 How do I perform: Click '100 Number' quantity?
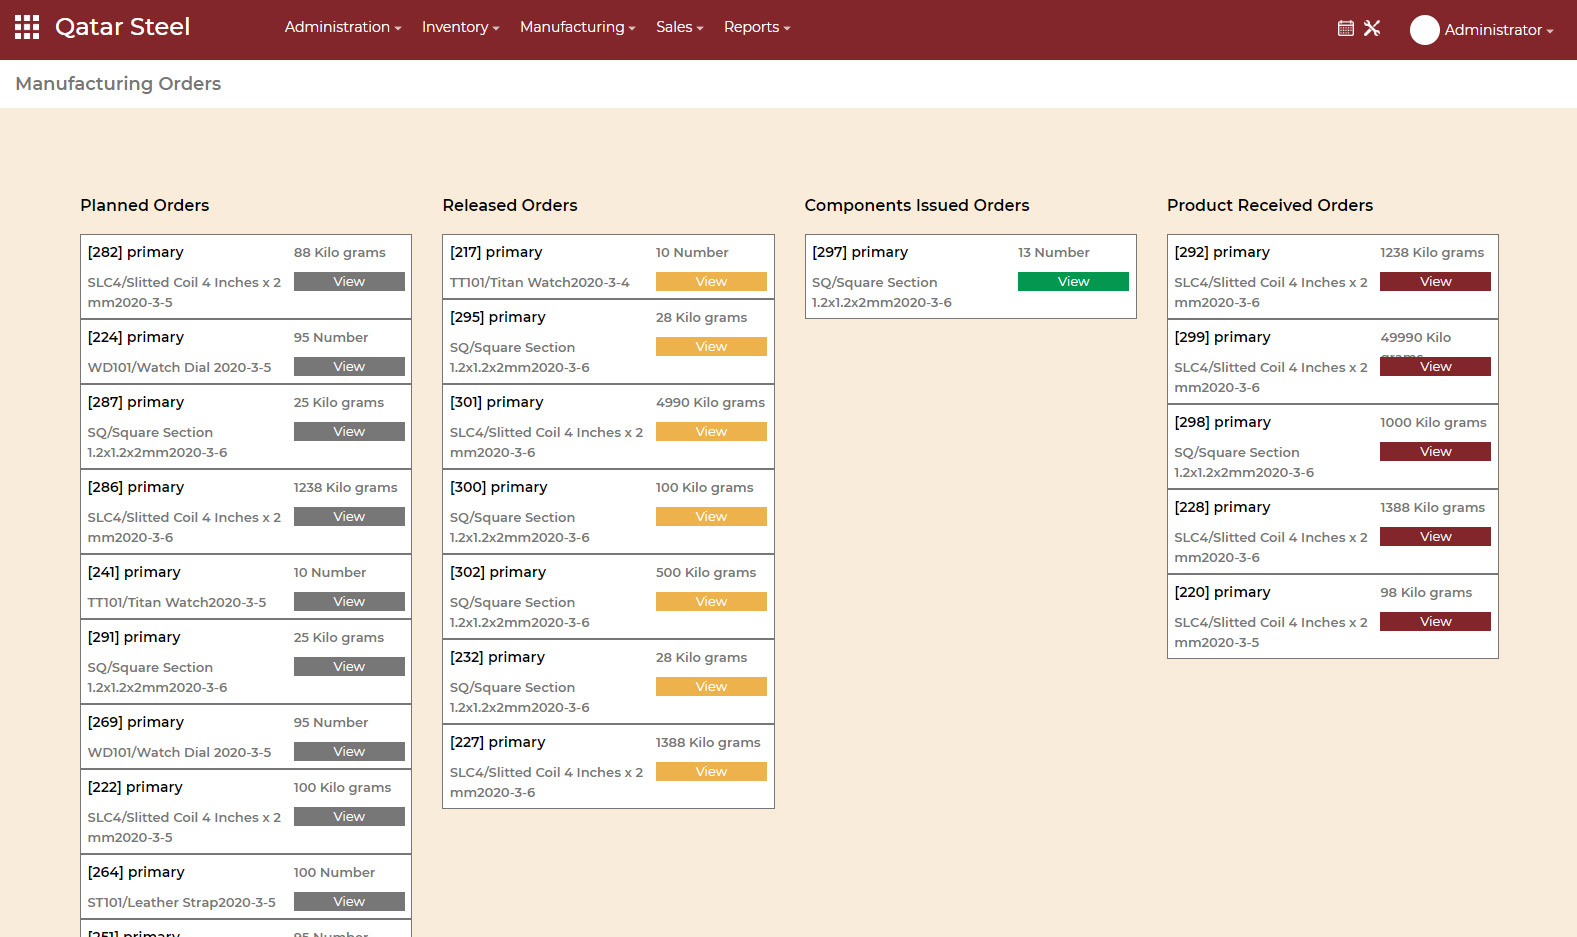pos(334,872)
